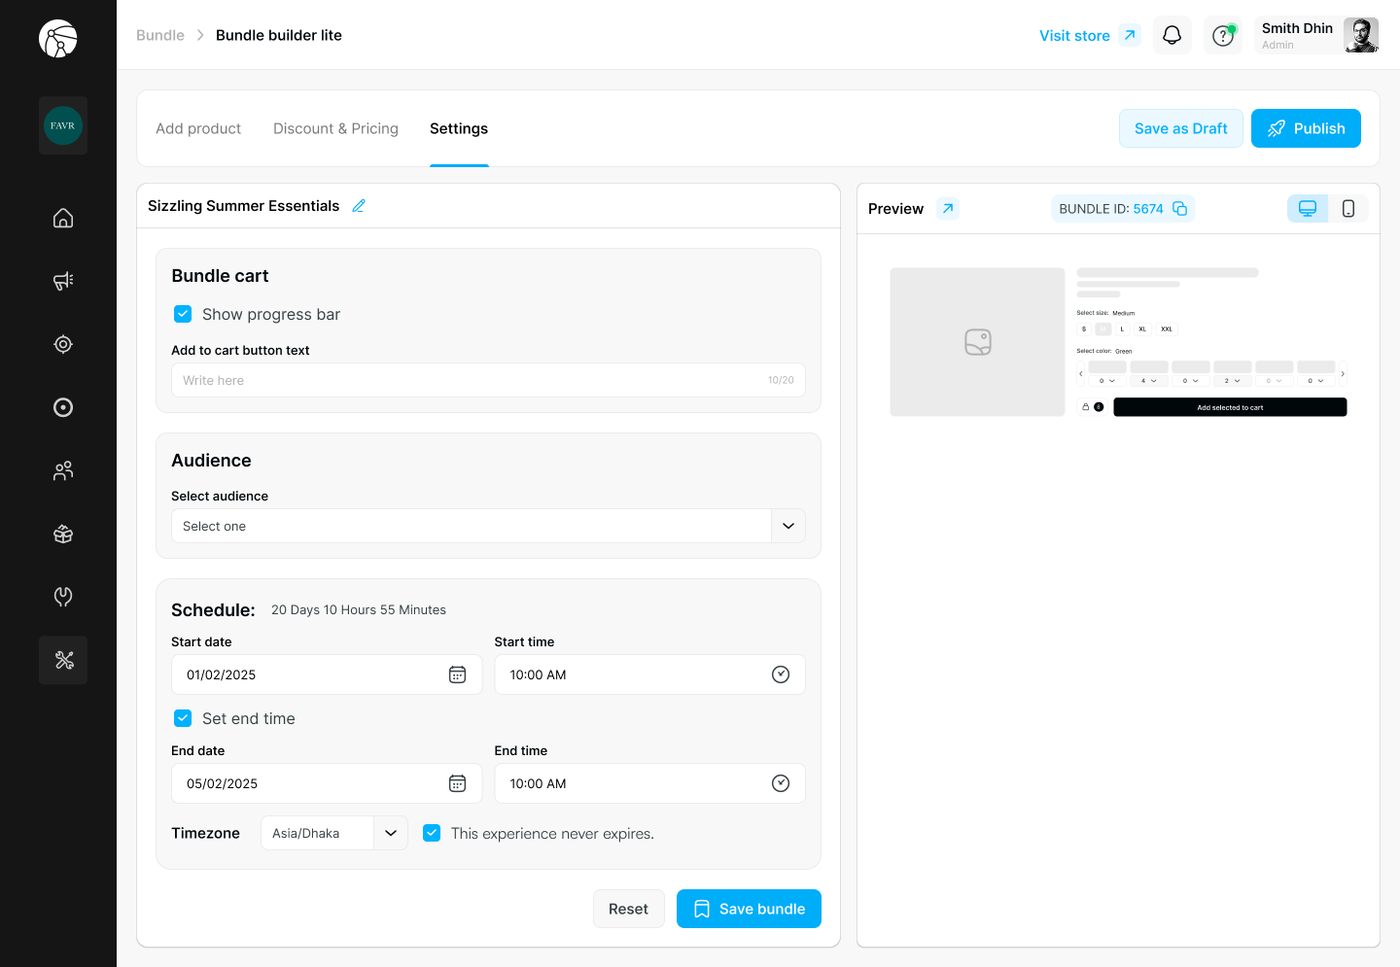This screenshot has width=1400, height=967.
Task: Open the start date calendar picker
Action: (x=457, y=675)
